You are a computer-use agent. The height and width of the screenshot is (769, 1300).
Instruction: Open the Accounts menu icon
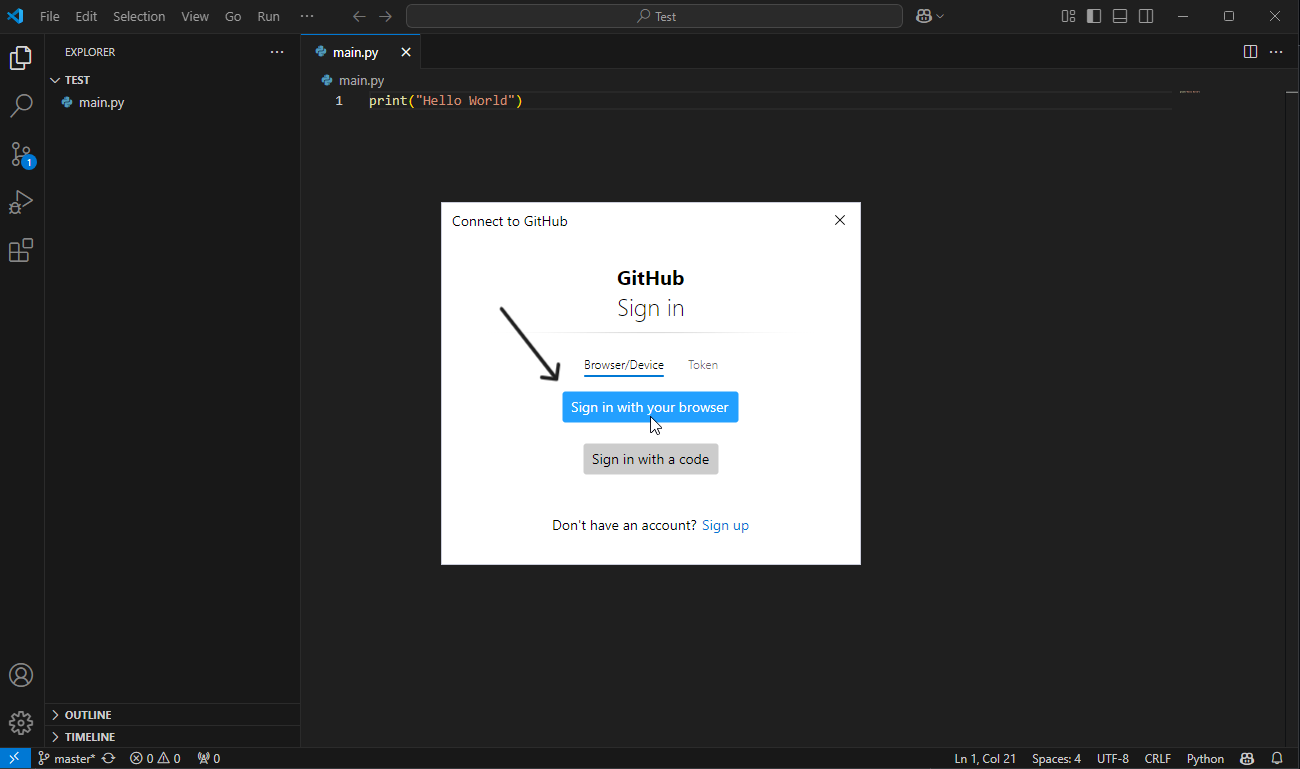pos(21,675)
